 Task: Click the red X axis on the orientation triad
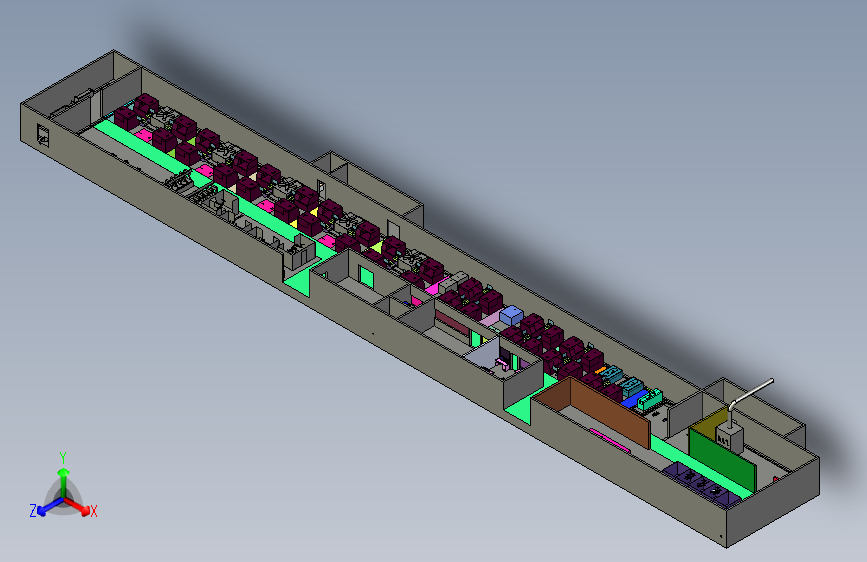[x=80, y=507]
